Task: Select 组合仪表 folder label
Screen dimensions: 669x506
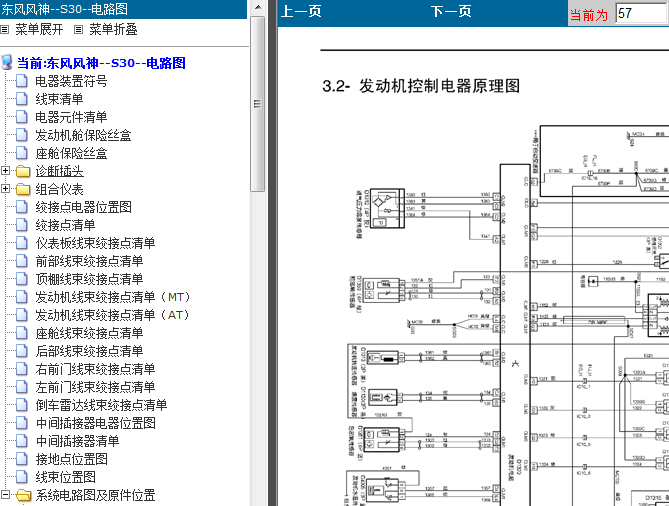Action: click(x=59, y=189)
